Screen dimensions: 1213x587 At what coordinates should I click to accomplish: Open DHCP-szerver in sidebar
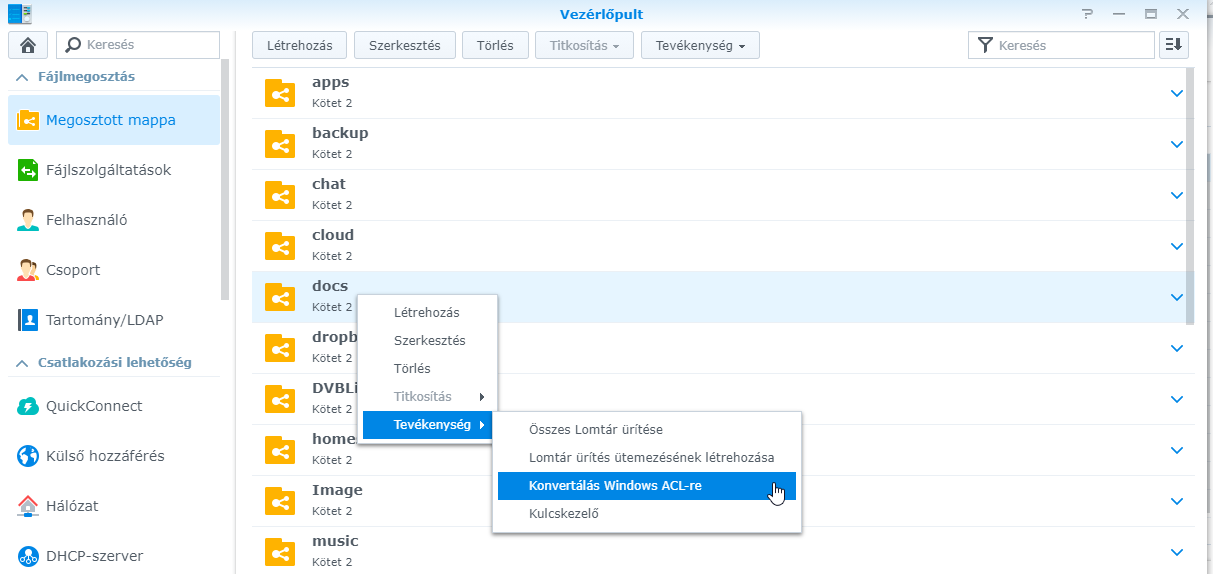click(x=114, y=556)
